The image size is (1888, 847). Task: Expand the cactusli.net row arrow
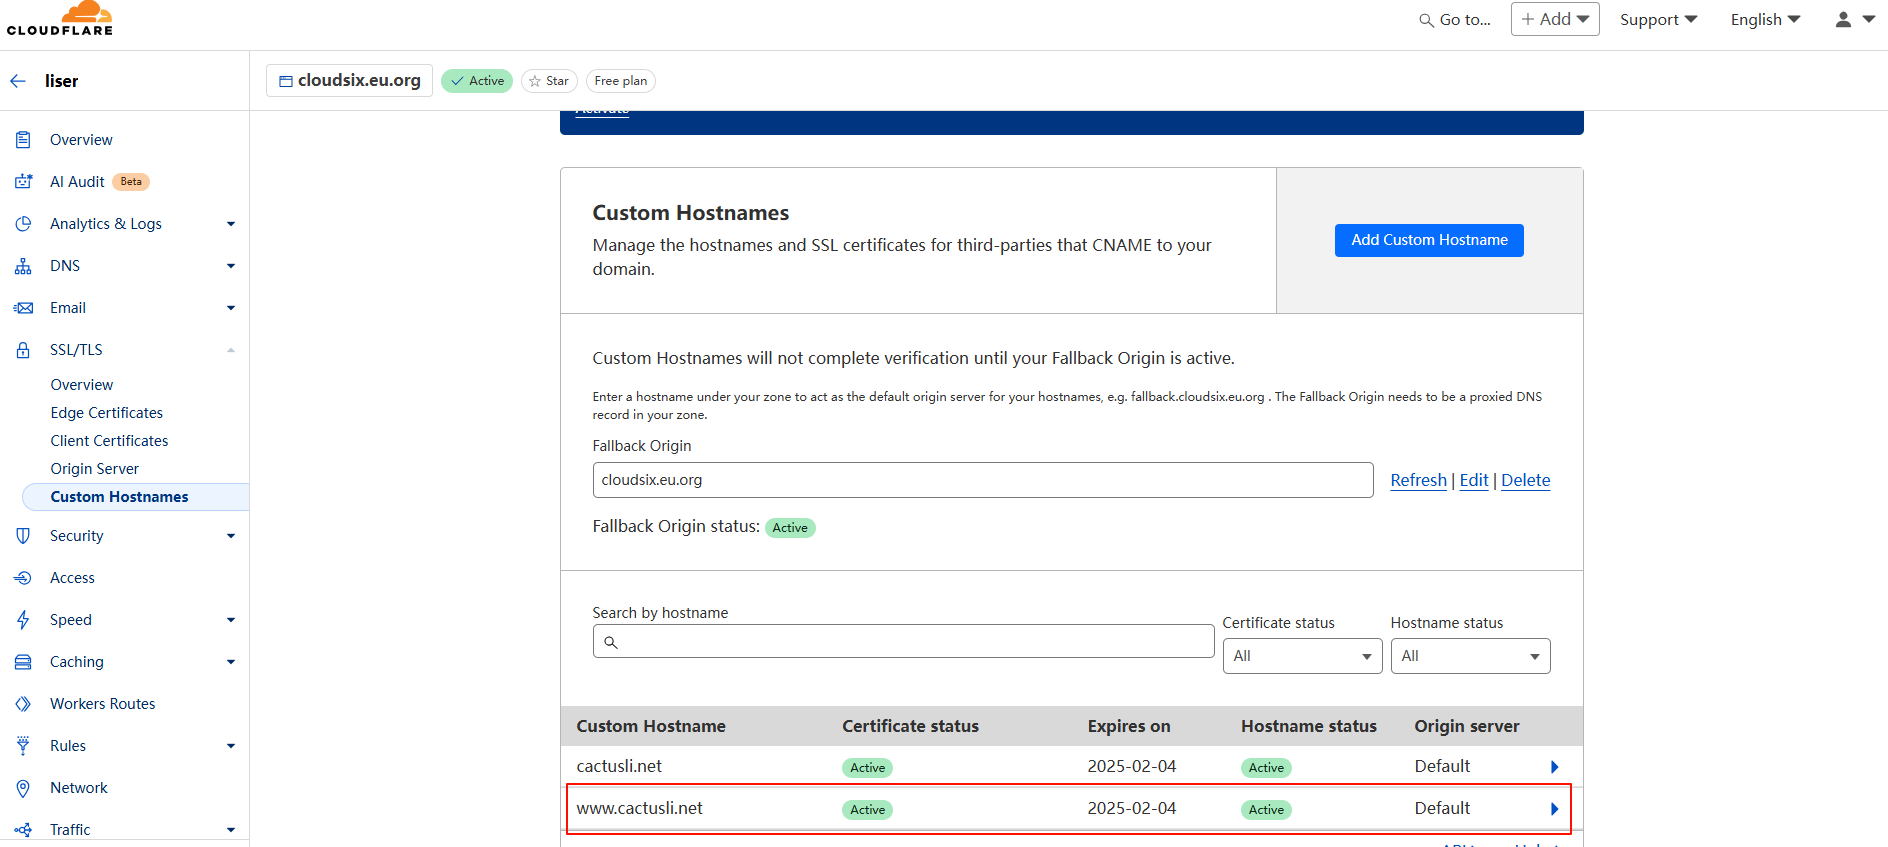click(1554, 767)
